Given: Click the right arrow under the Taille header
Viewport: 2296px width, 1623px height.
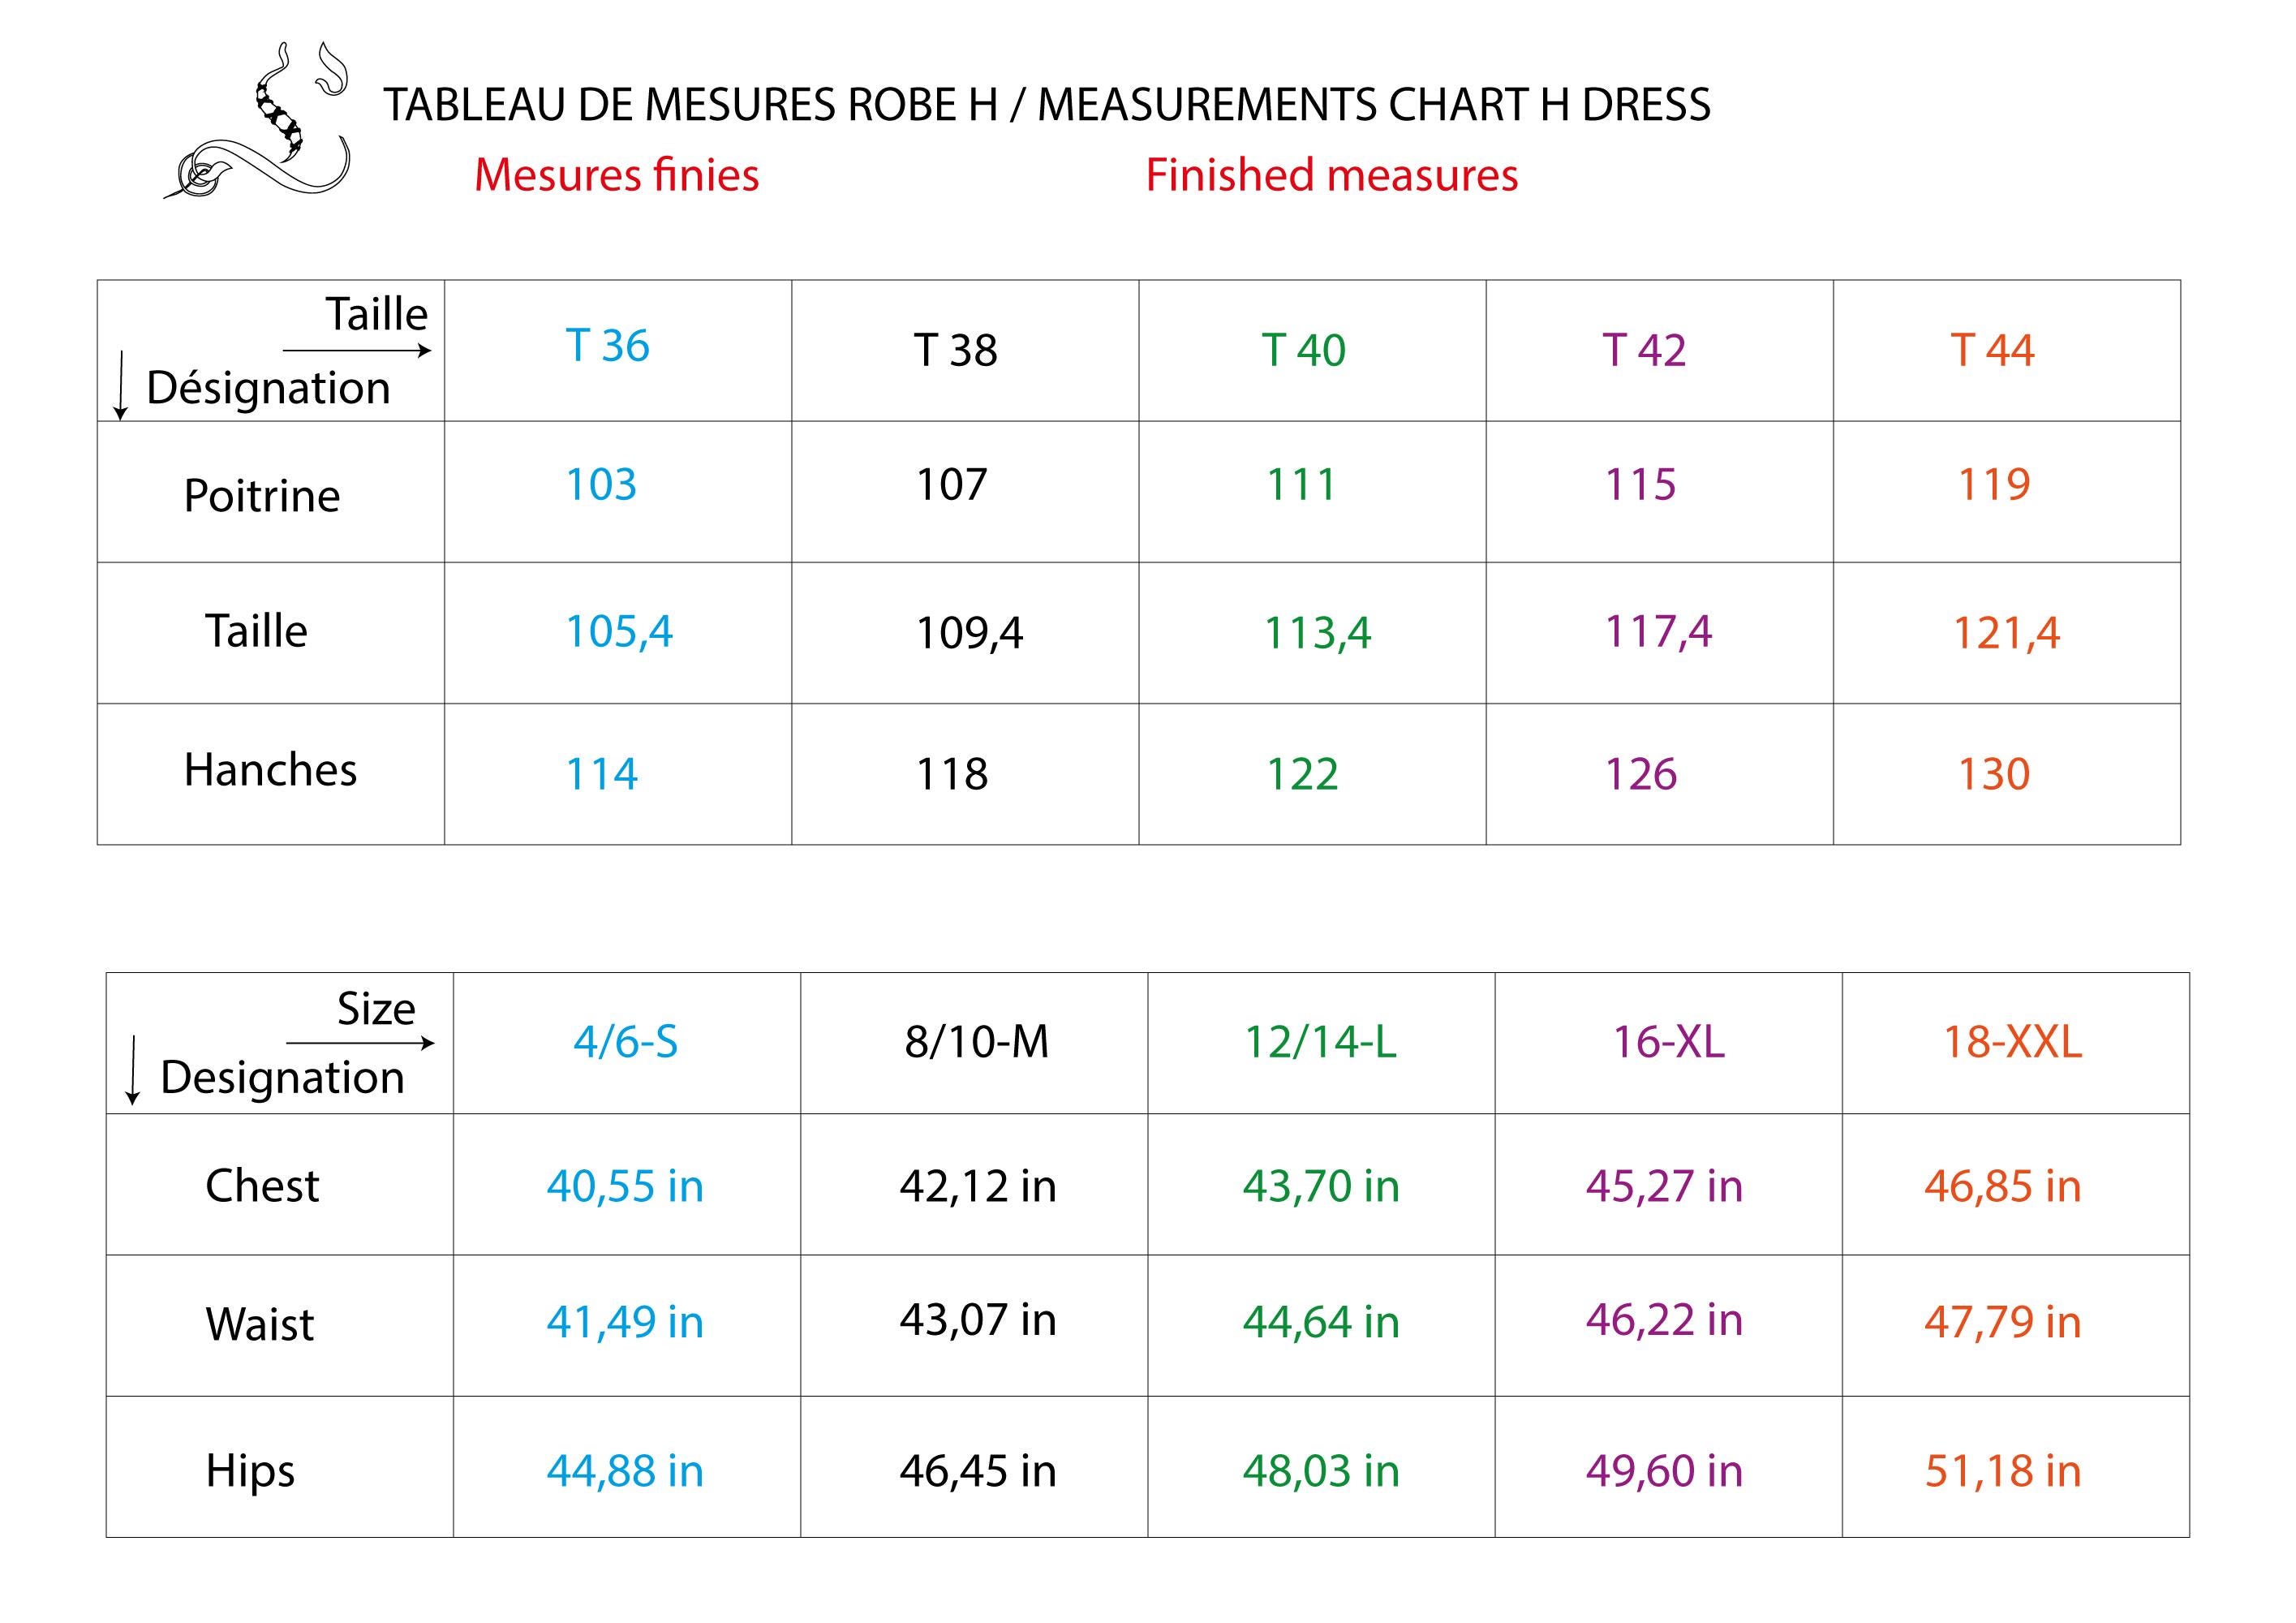Looking at the screenshot, I should (357, 351).
